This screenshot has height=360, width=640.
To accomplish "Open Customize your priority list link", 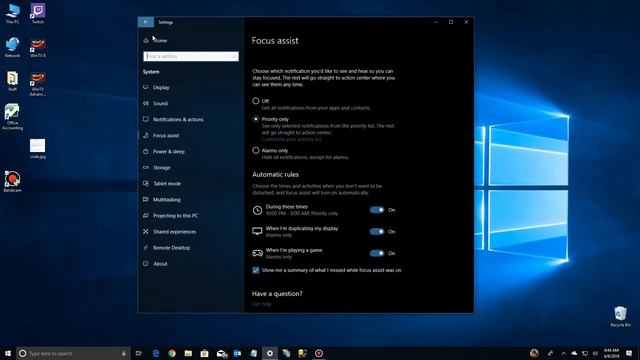I will [291, 139].
